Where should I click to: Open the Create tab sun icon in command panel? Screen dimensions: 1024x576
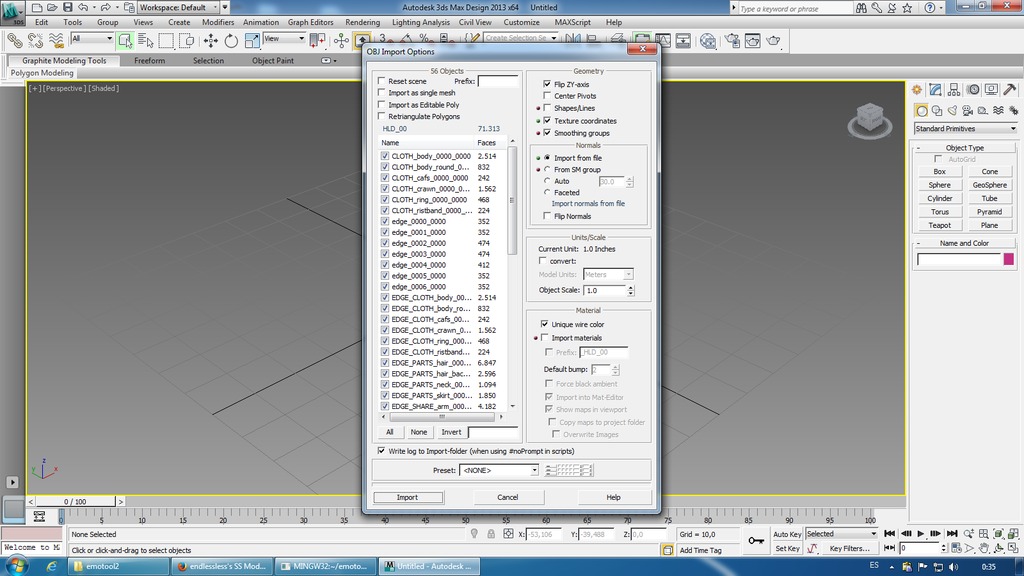coord(917,89)
